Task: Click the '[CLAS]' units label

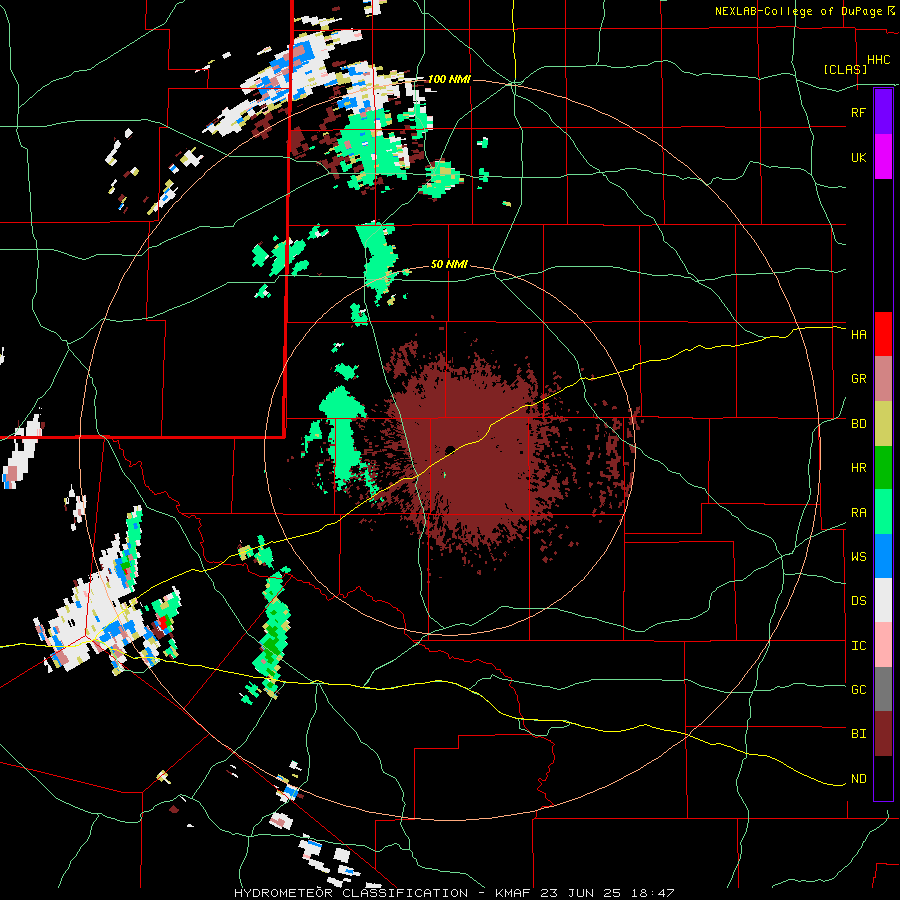Action: pyautogui.click(x=845, y=69)
